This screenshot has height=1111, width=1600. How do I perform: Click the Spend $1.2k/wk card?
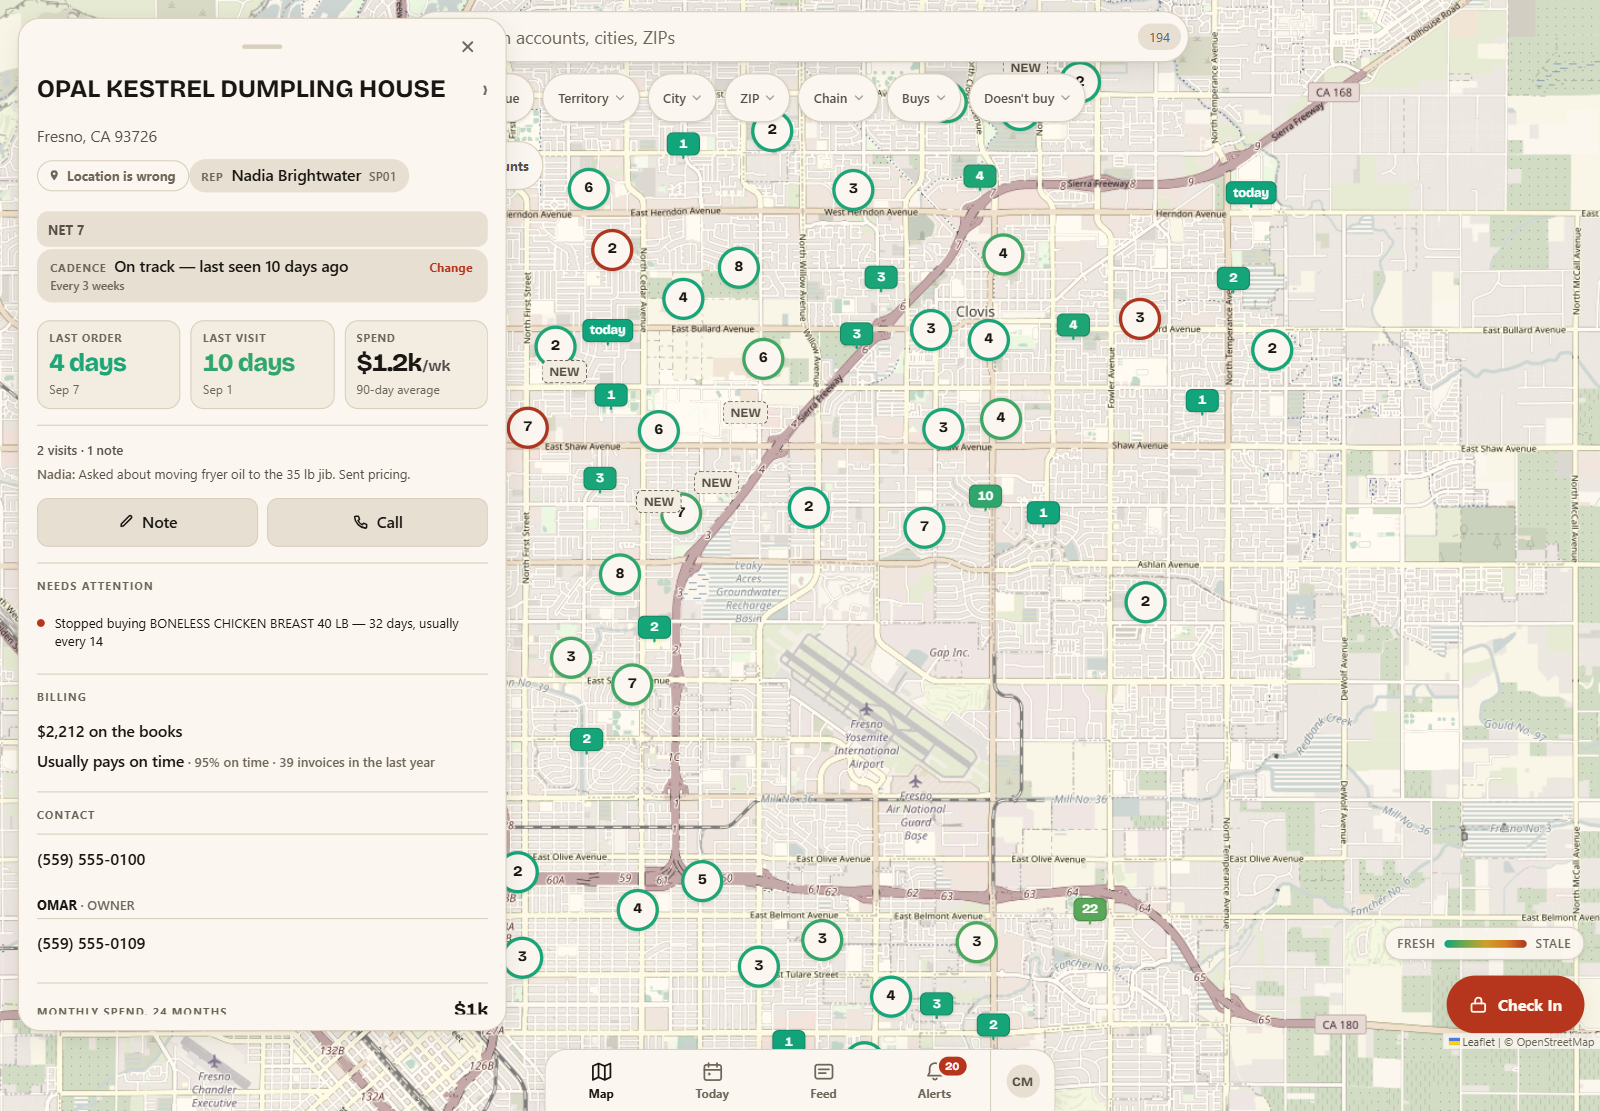416,364
